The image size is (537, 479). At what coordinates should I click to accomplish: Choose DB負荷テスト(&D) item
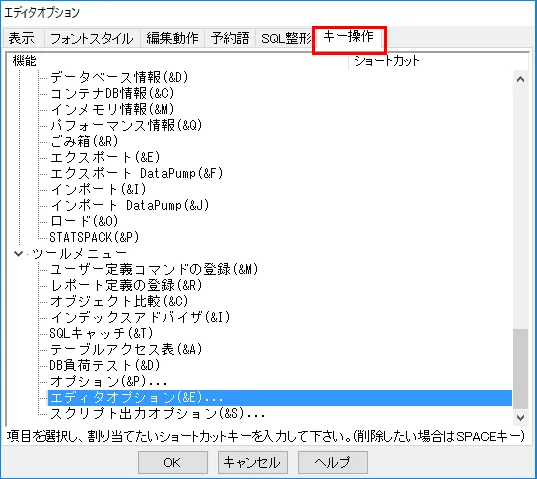pos(105,366)
